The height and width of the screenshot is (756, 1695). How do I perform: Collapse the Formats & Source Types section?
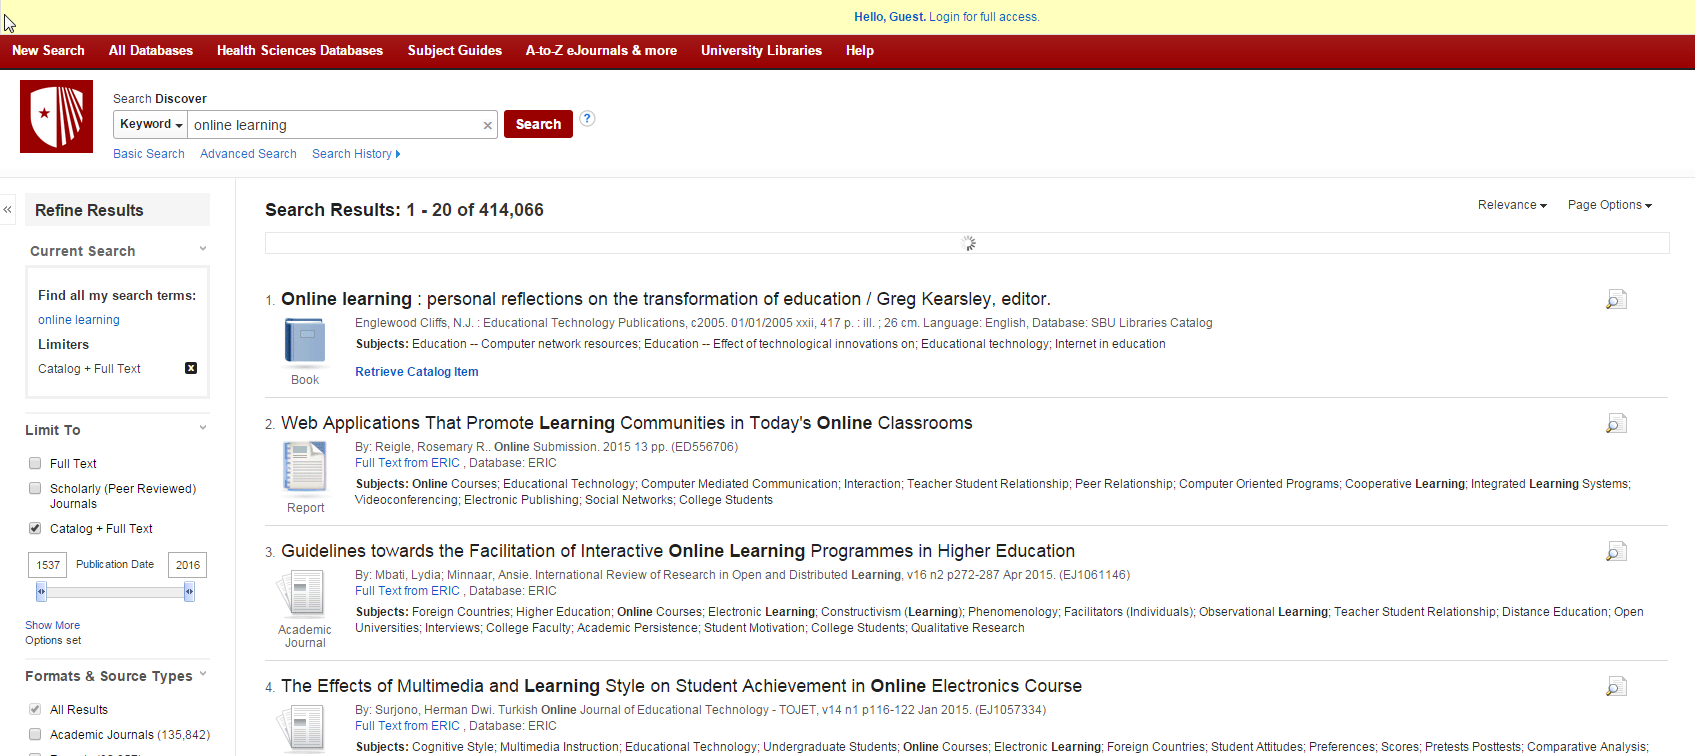tap(203, 674)
